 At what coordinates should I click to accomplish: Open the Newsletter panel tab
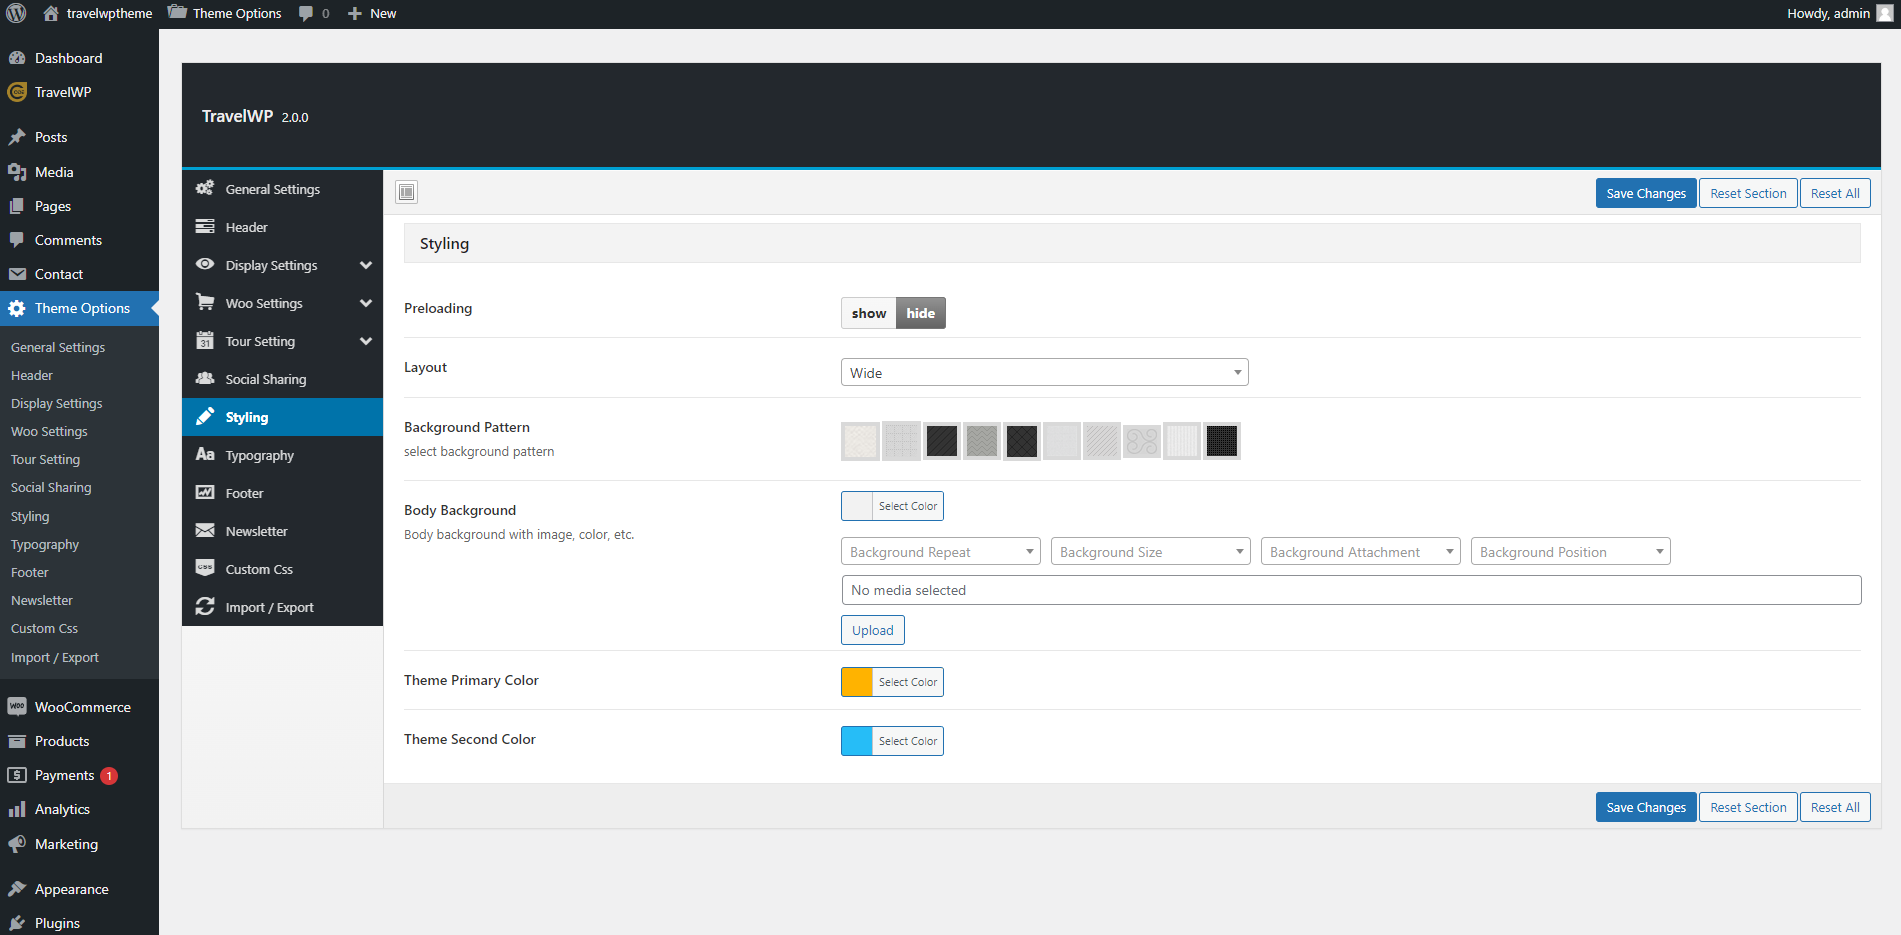282,531
